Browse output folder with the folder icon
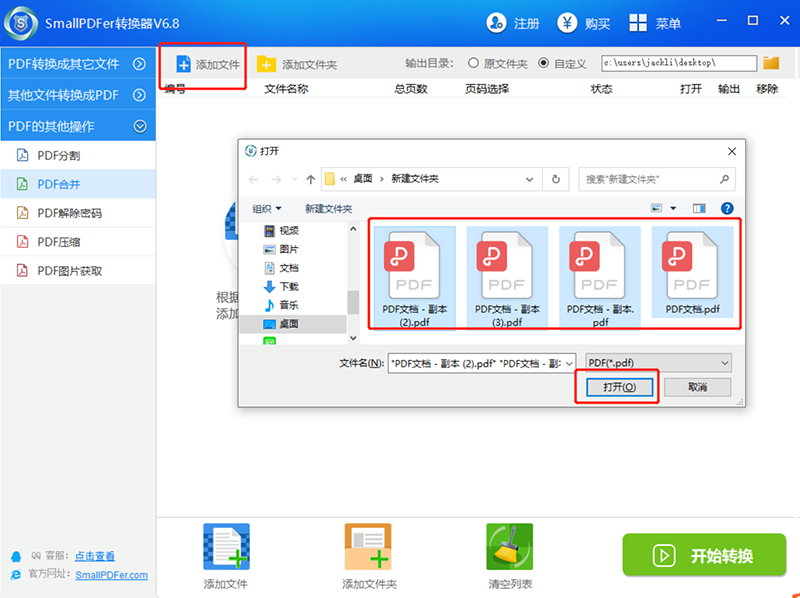Image resolution: width=800 pixels, height=598 pixels. click(771, 63)
